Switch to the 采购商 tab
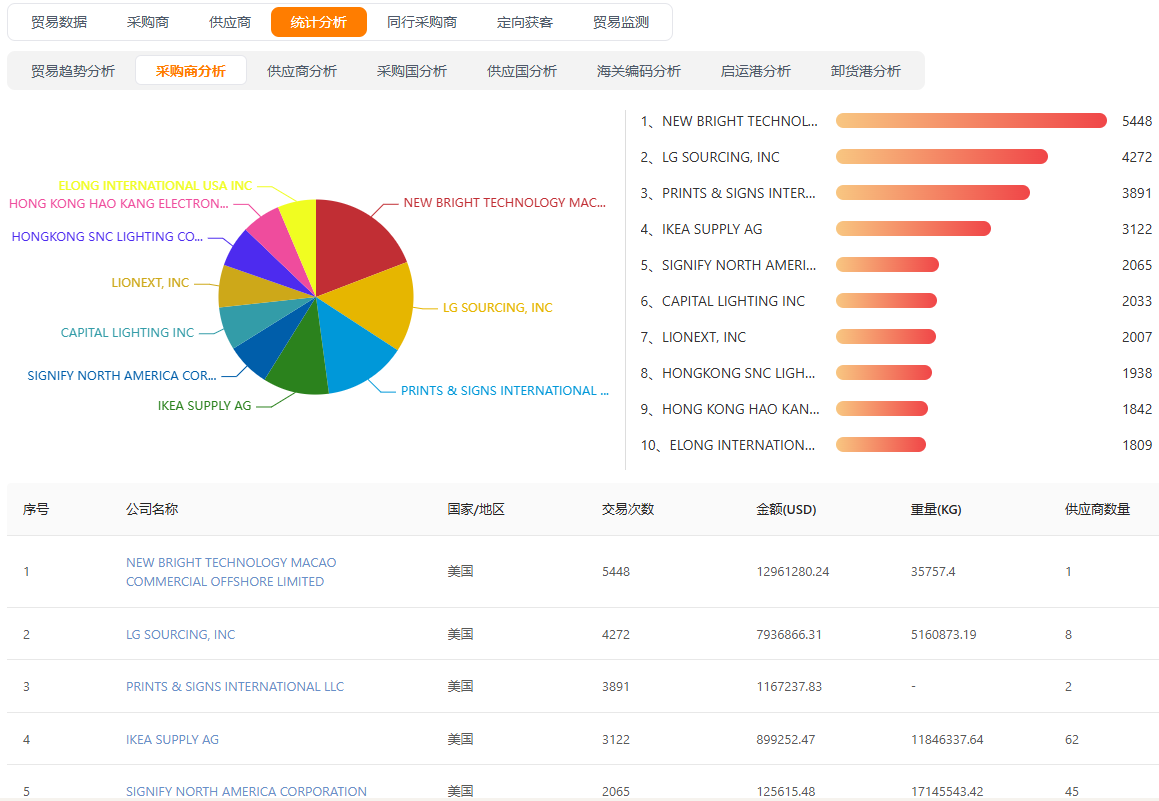This screenshot has height=801, width=1159. pyautogui.click(x=148, y=22)
